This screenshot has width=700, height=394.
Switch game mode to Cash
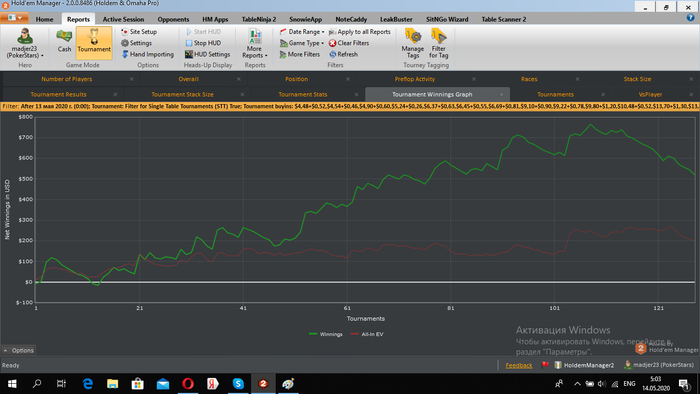[x=64, y=41]
